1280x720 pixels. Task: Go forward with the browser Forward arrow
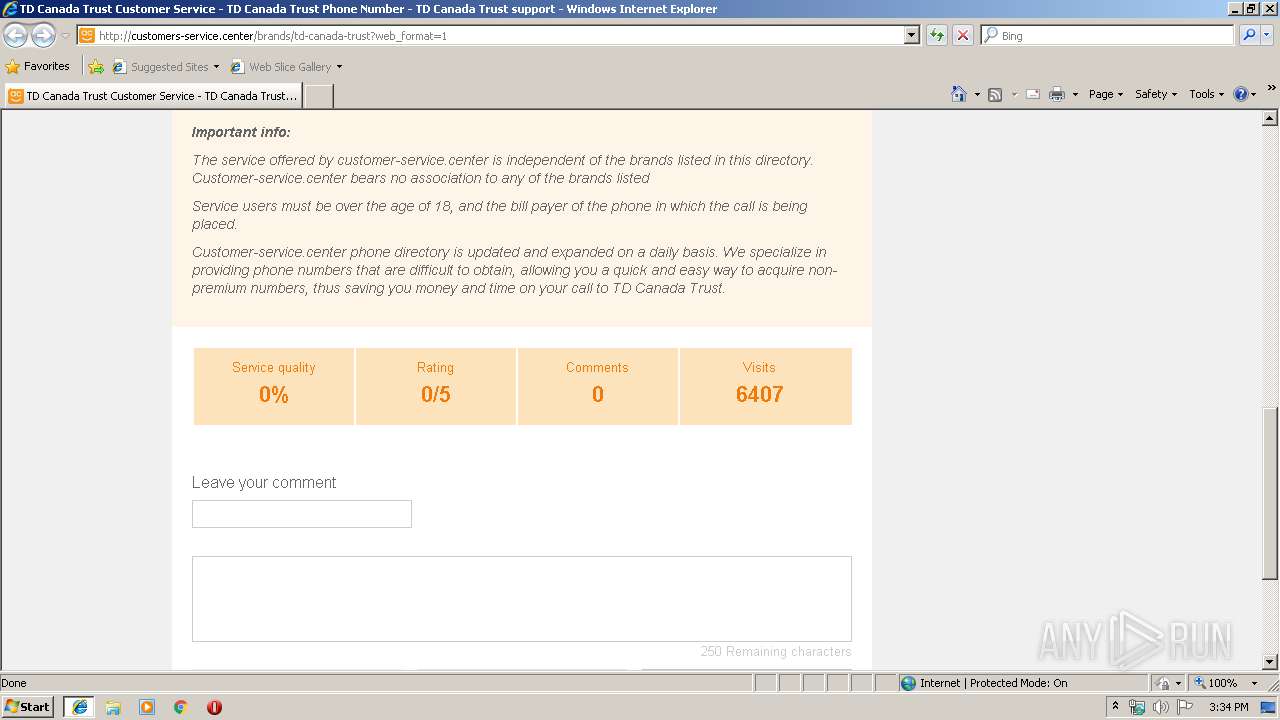coord(43,35)
